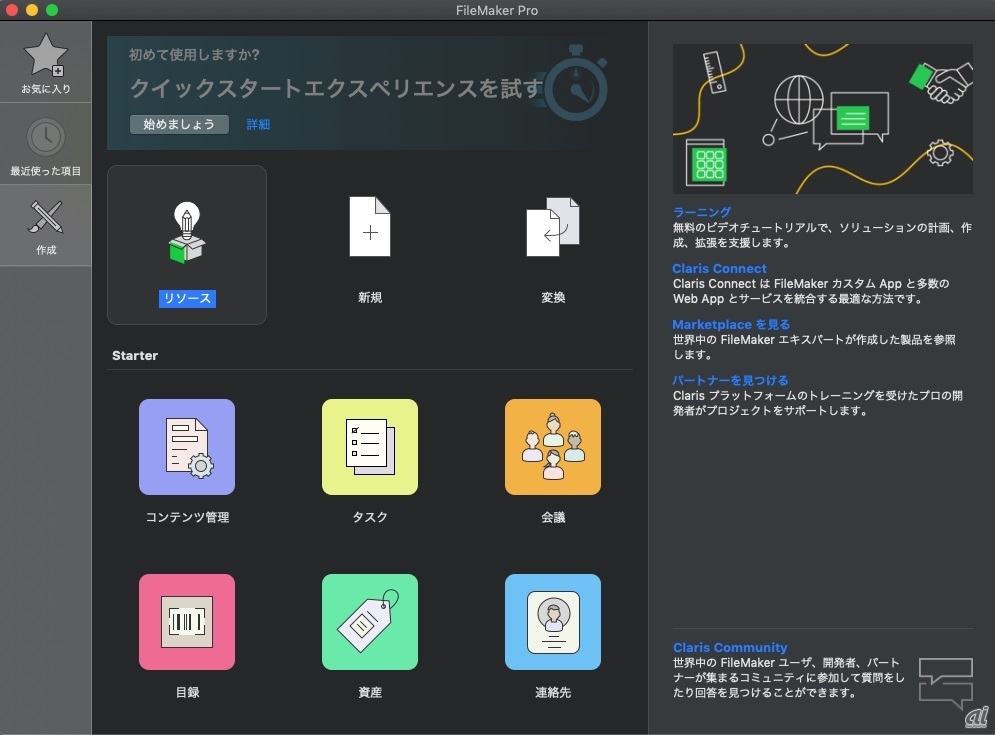Click the 最近使った項目 tab label
Viewport: 995px width, 735px height.
tap(46, 171)
